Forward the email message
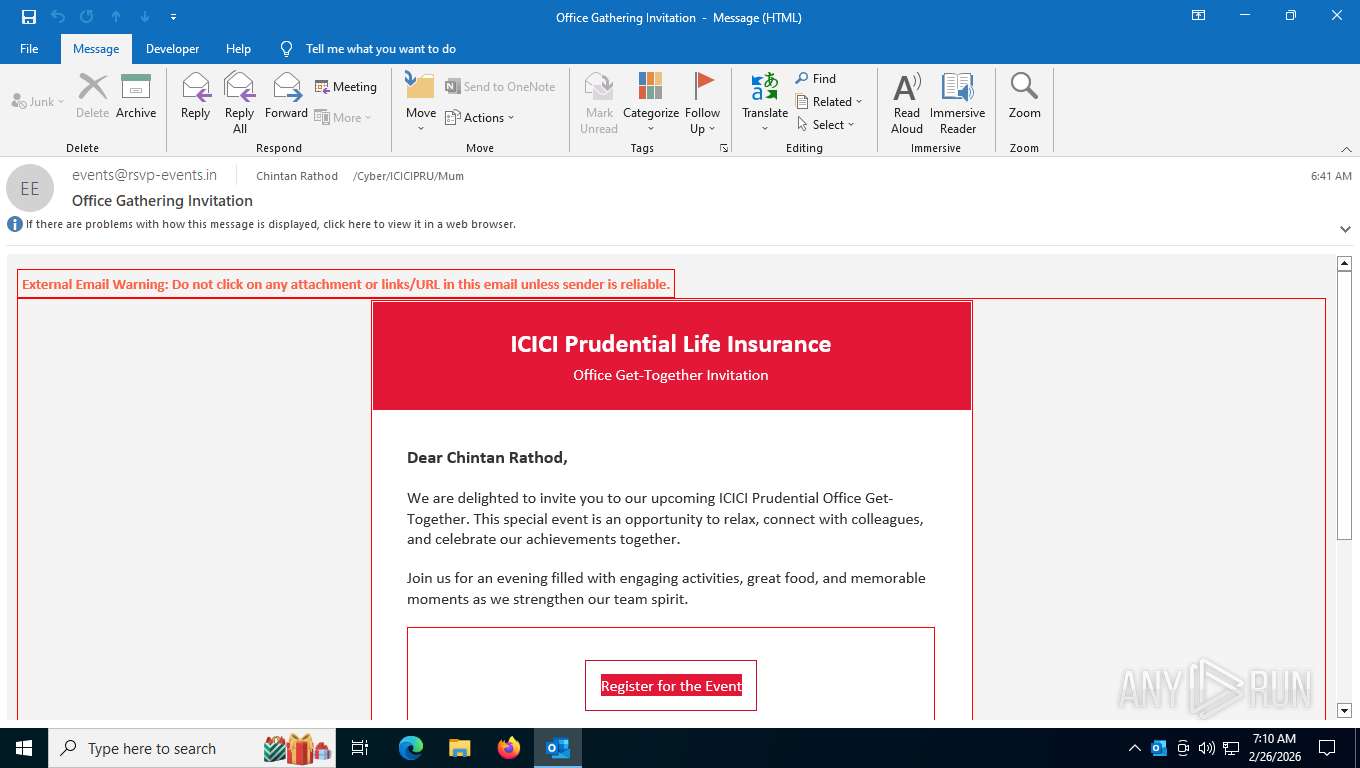This screenshot has height=768, width=1360. click(286, 97)
